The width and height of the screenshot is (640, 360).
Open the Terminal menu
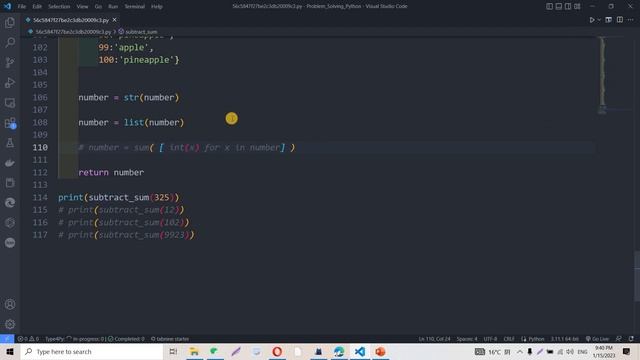[135, 7]
